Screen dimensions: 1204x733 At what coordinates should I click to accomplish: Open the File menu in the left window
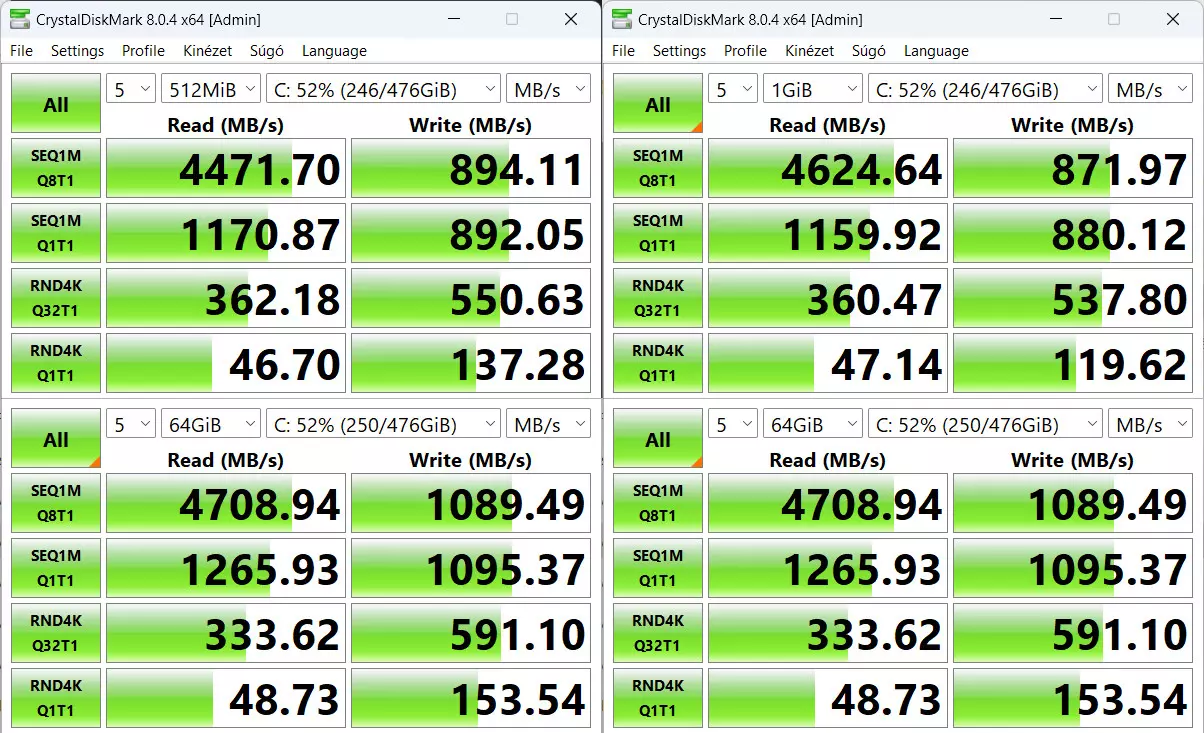[x=21, y=51]
